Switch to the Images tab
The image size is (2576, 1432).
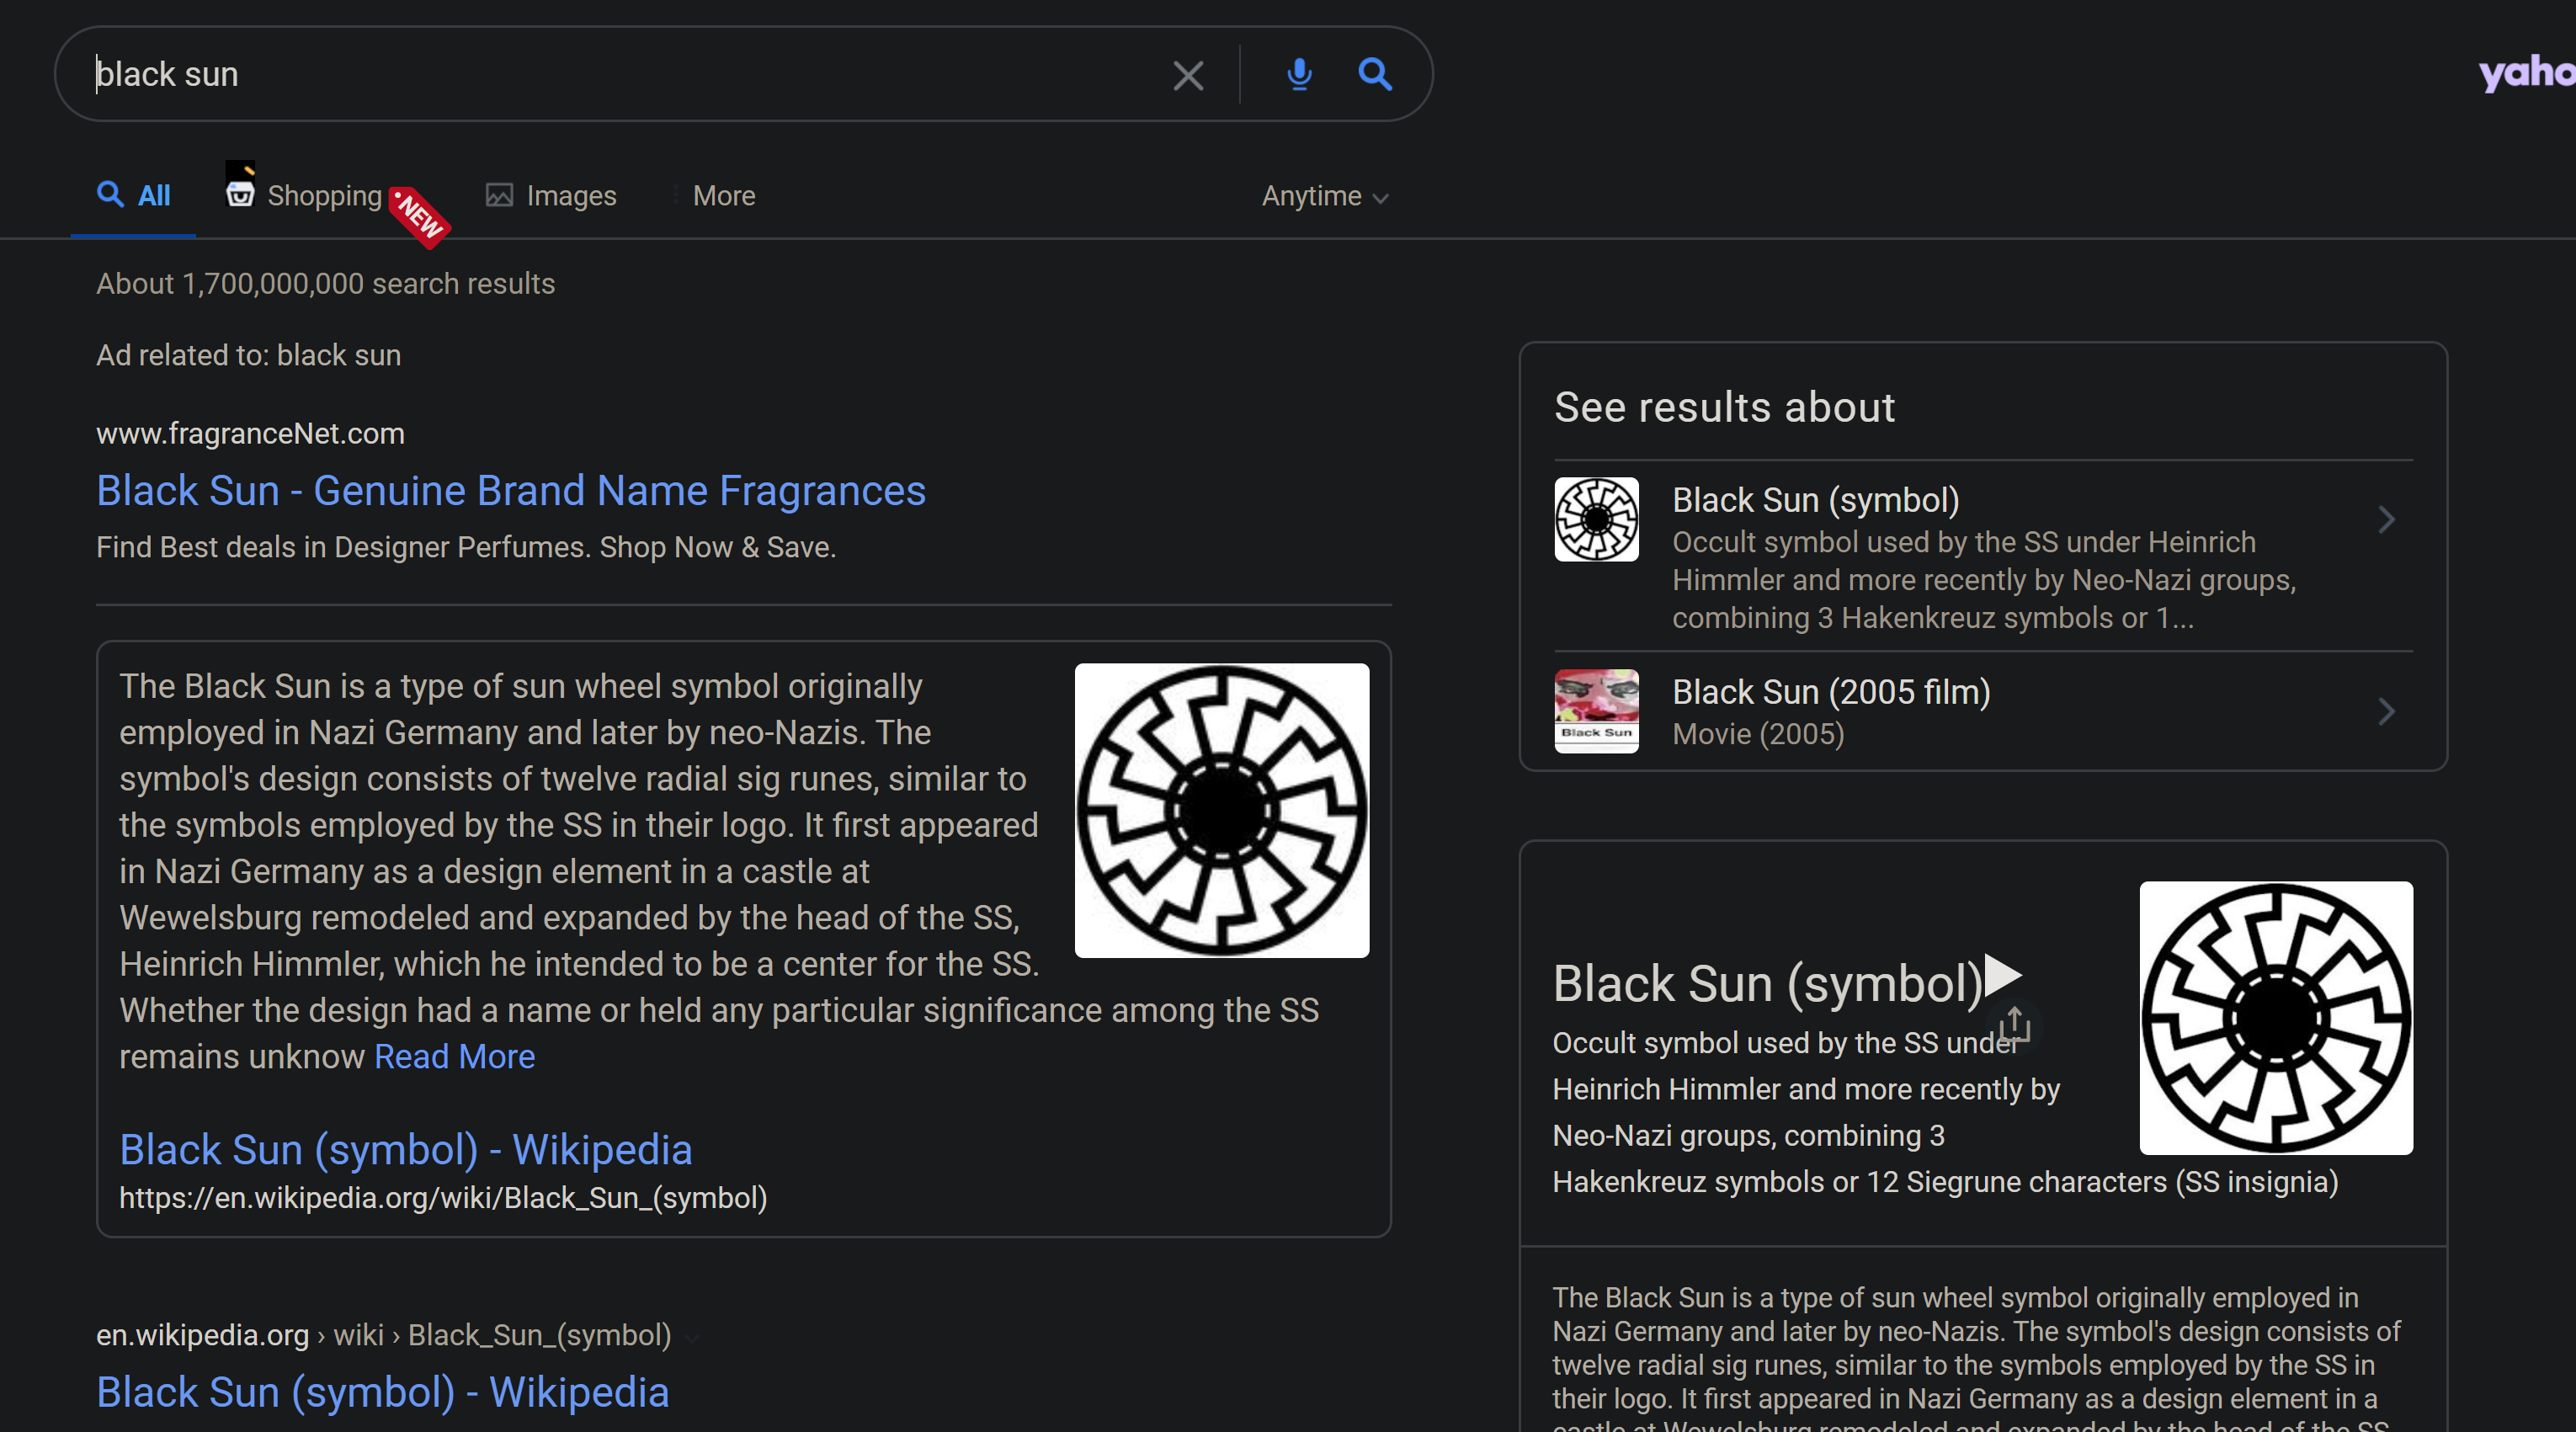pyautogui.click(x=551, y=195)
